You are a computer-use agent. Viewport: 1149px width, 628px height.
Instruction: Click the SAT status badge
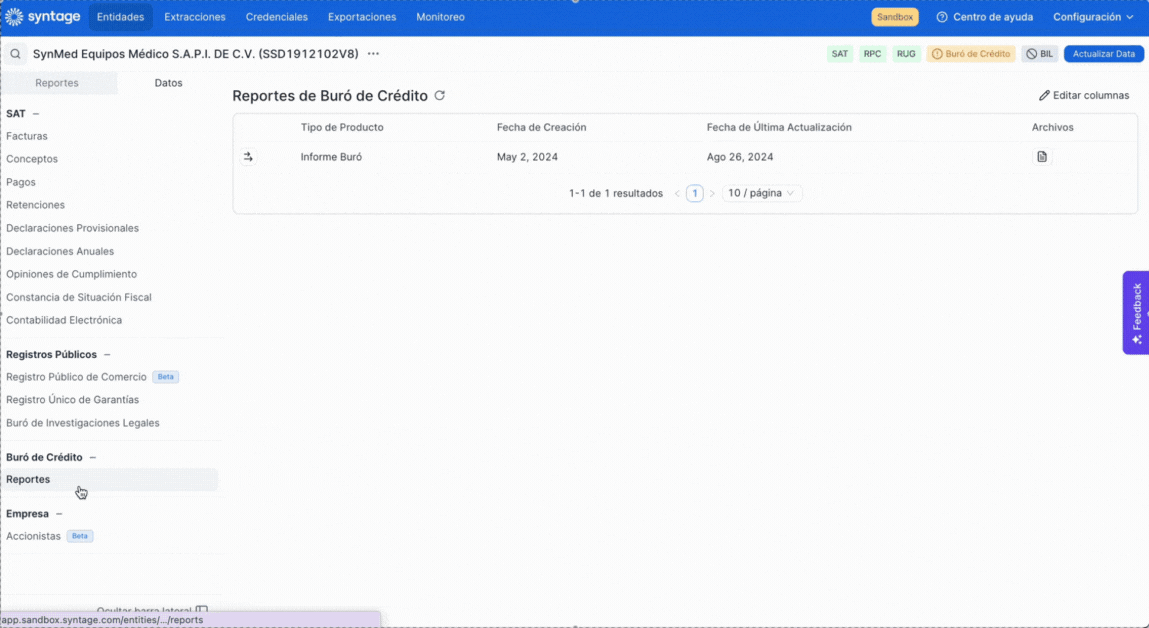pyautogui.click(x=840, y=53)
